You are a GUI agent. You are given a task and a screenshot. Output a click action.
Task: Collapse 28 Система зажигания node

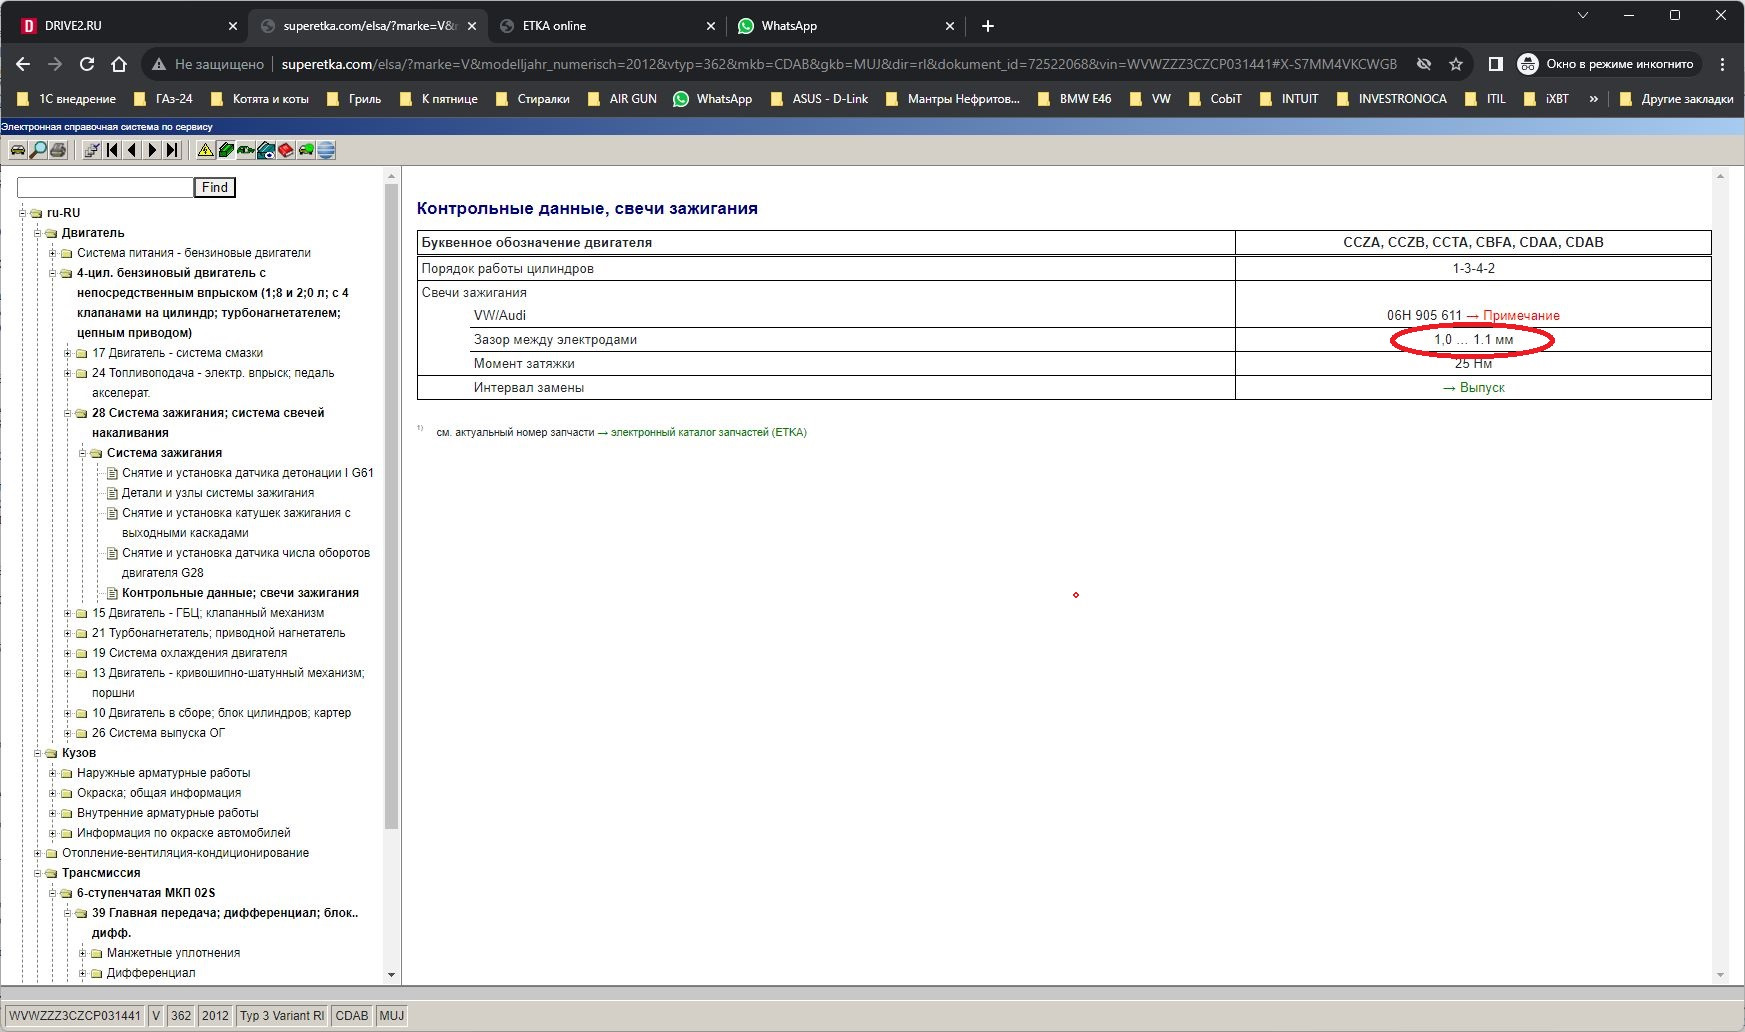[x=67, y=413]
